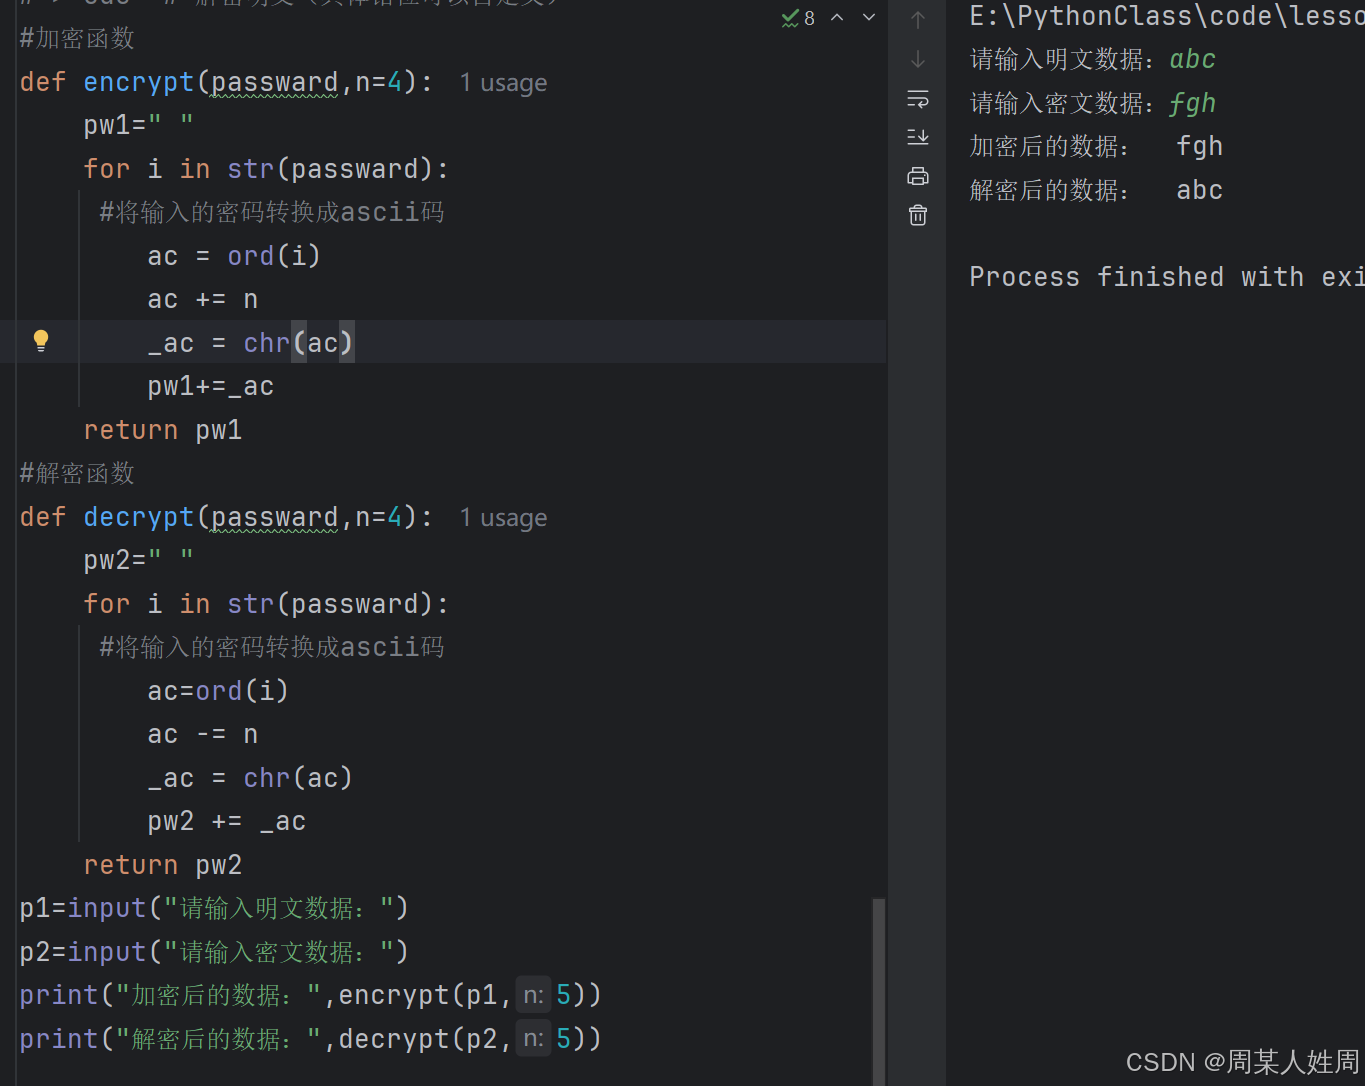The image size is (1365, 1086).
Task: Click the 'pw1+=_ac' code line
Action: 211,387
